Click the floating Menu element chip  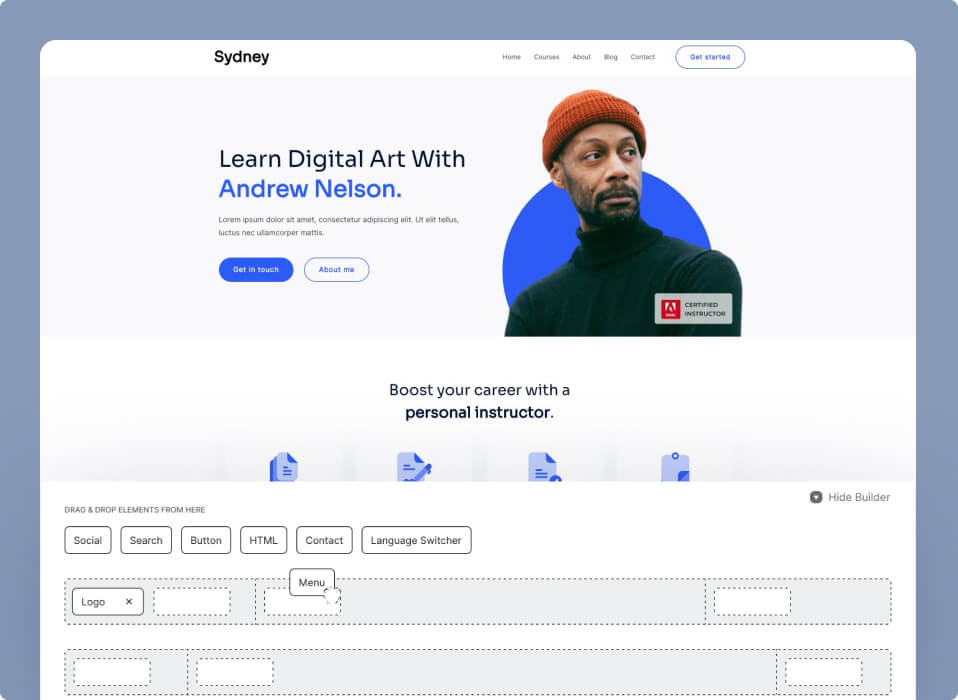coord(311,582)
